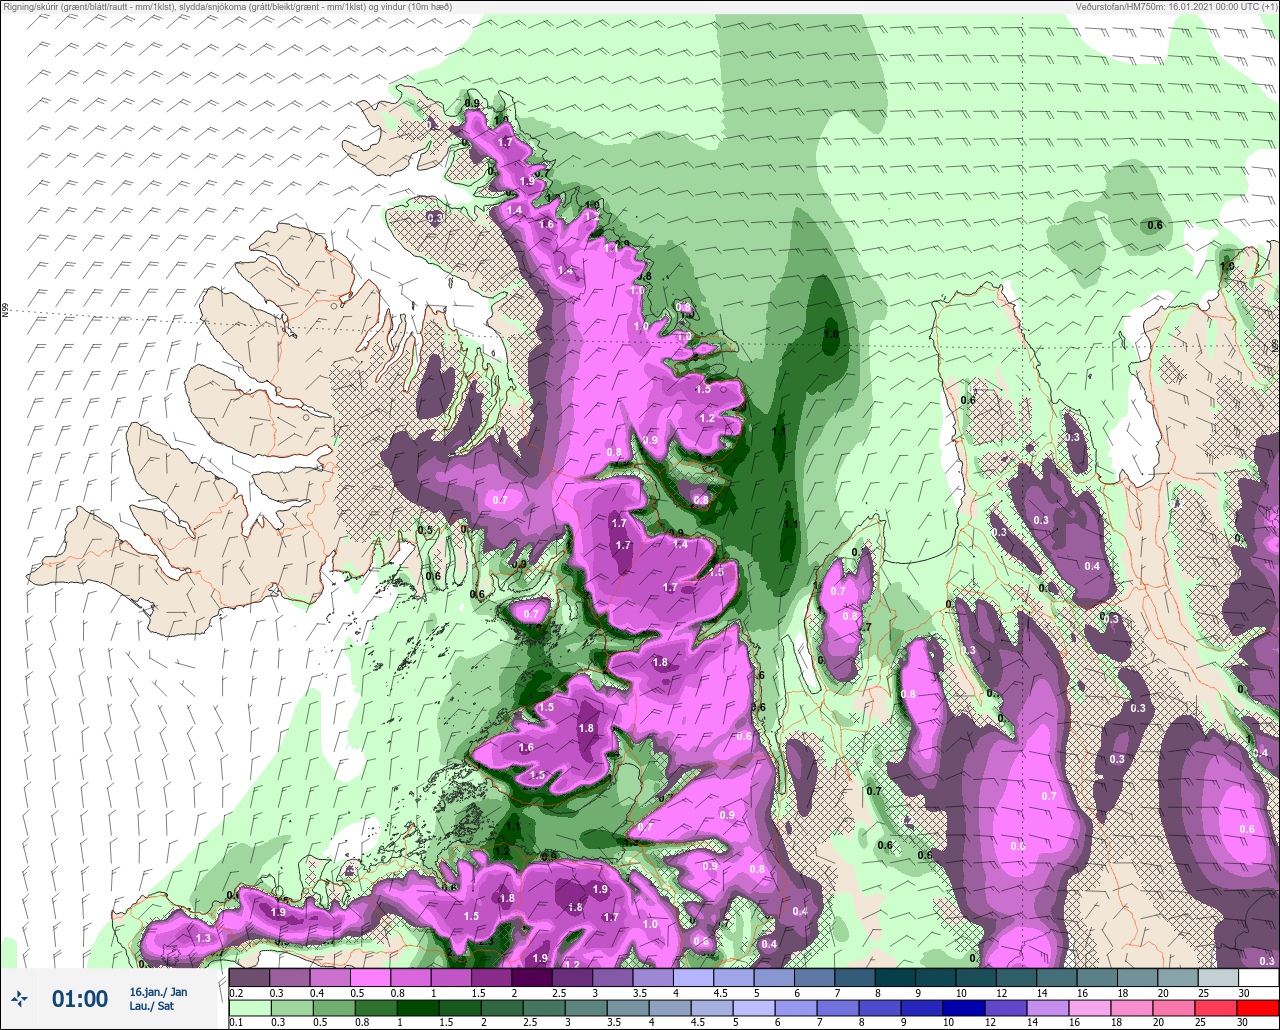Select the bright pink swatch at 0.5 in top legend row

coord(370,977)
